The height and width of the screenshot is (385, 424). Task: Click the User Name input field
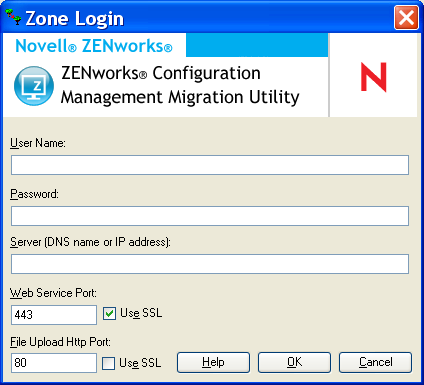tap(210, 165)
